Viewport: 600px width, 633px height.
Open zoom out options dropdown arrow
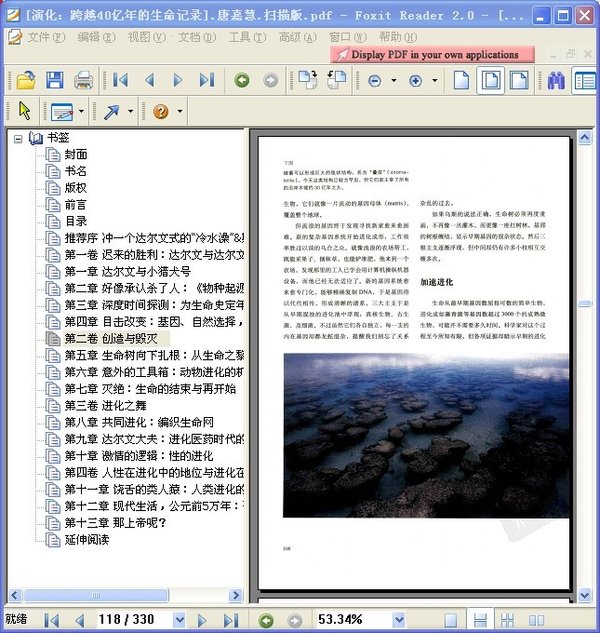[394, 80]
